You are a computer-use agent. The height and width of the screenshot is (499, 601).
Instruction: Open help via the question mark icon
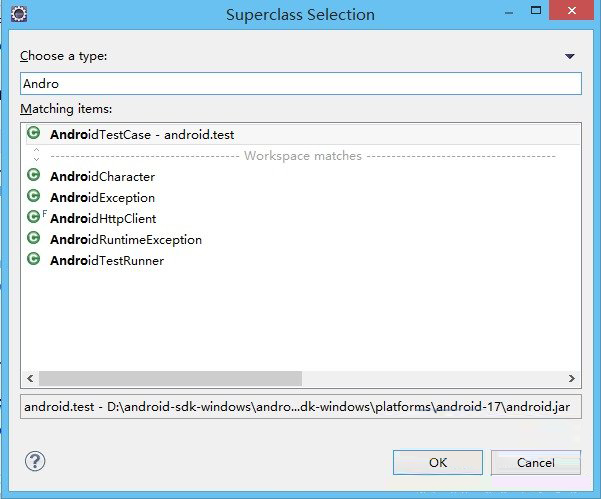coord(35,461)
